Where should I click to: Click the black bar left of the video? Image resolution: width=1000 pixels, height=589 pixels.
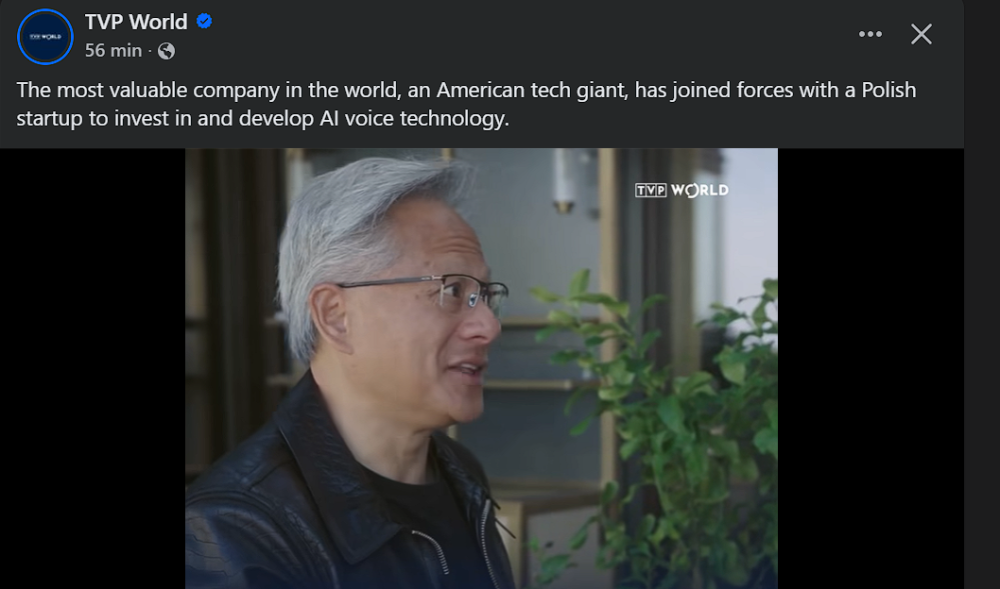point(92,368)
